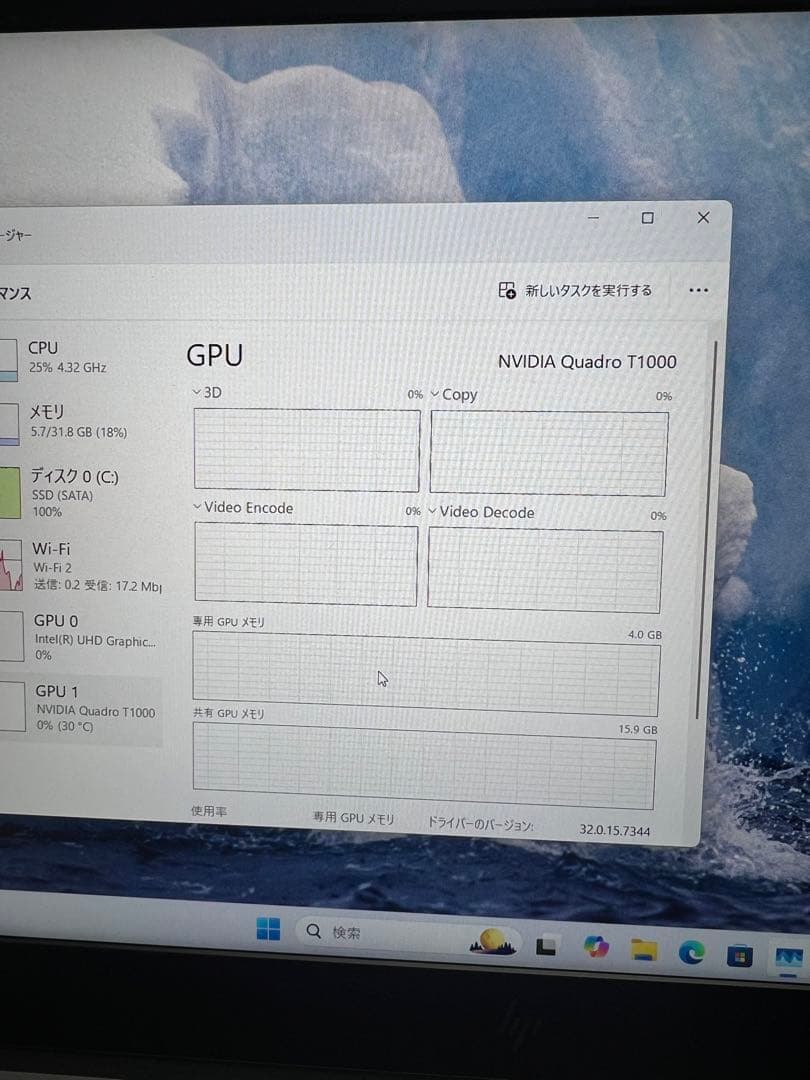
Task: Open the Windows Start menu
Action: pos(268,928)
